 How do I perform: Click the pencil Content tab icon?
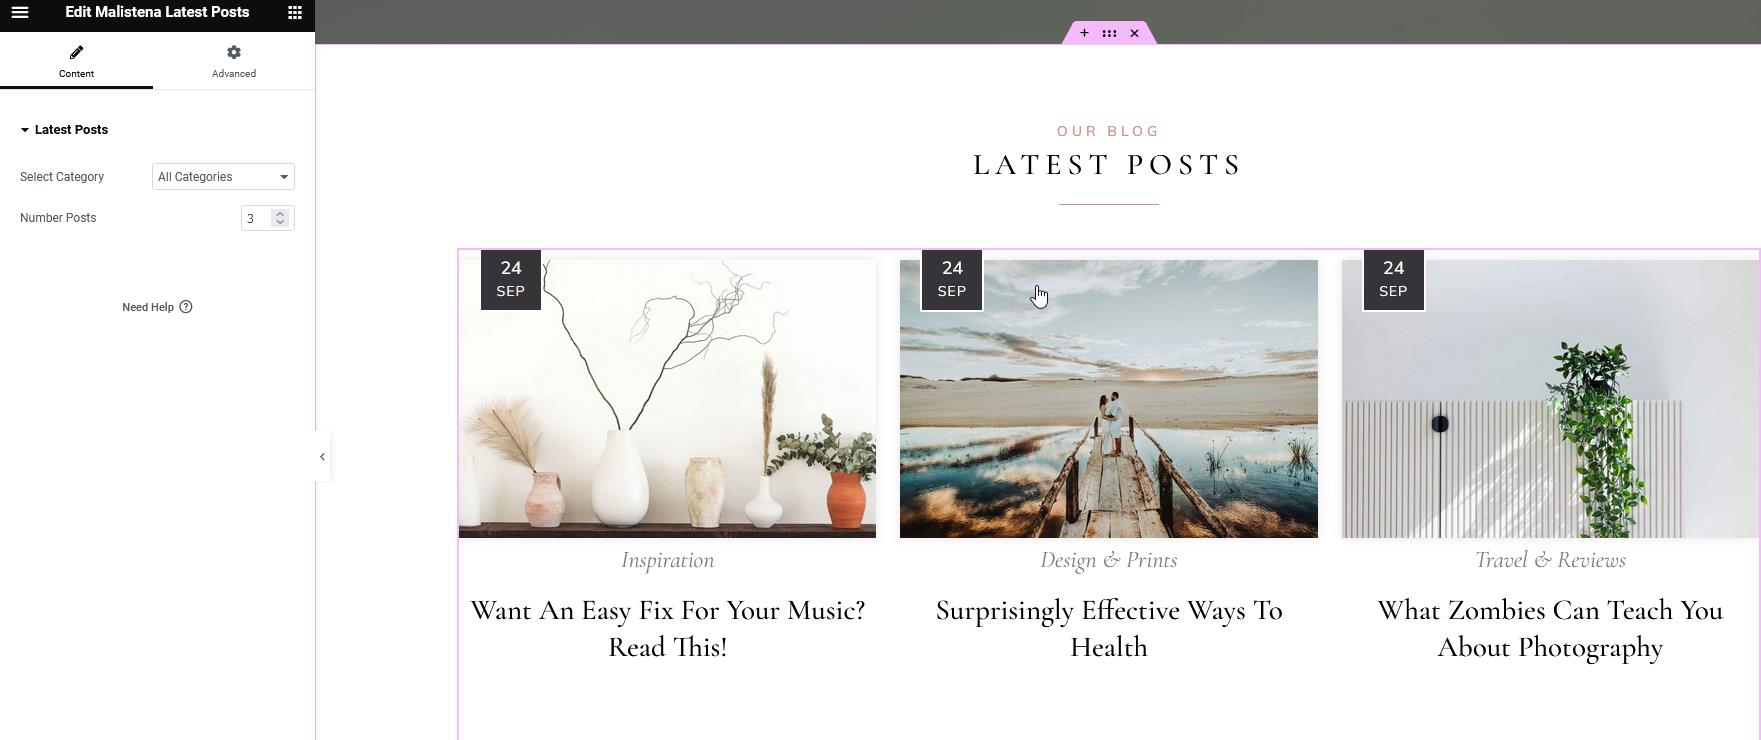[x=77, y=52]
